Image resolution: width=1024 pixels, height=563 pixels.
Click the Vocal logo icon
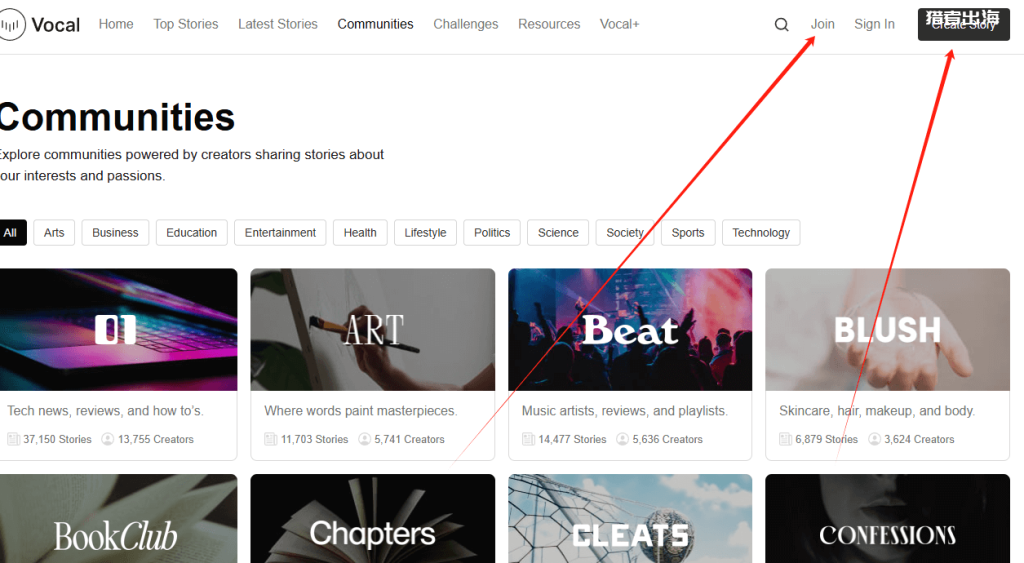(12, 25)
